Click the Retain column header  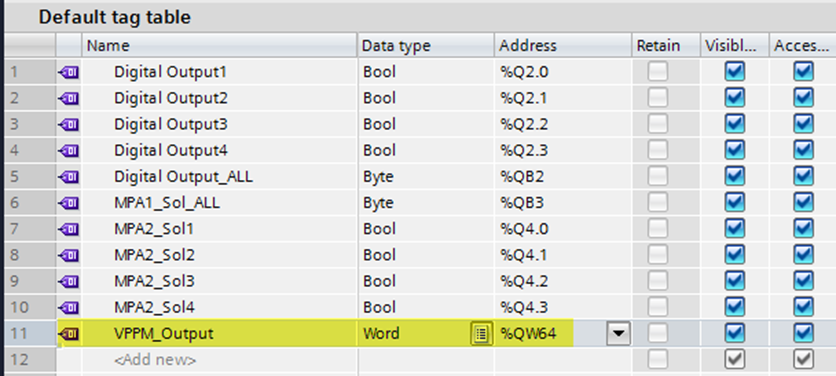665,46
